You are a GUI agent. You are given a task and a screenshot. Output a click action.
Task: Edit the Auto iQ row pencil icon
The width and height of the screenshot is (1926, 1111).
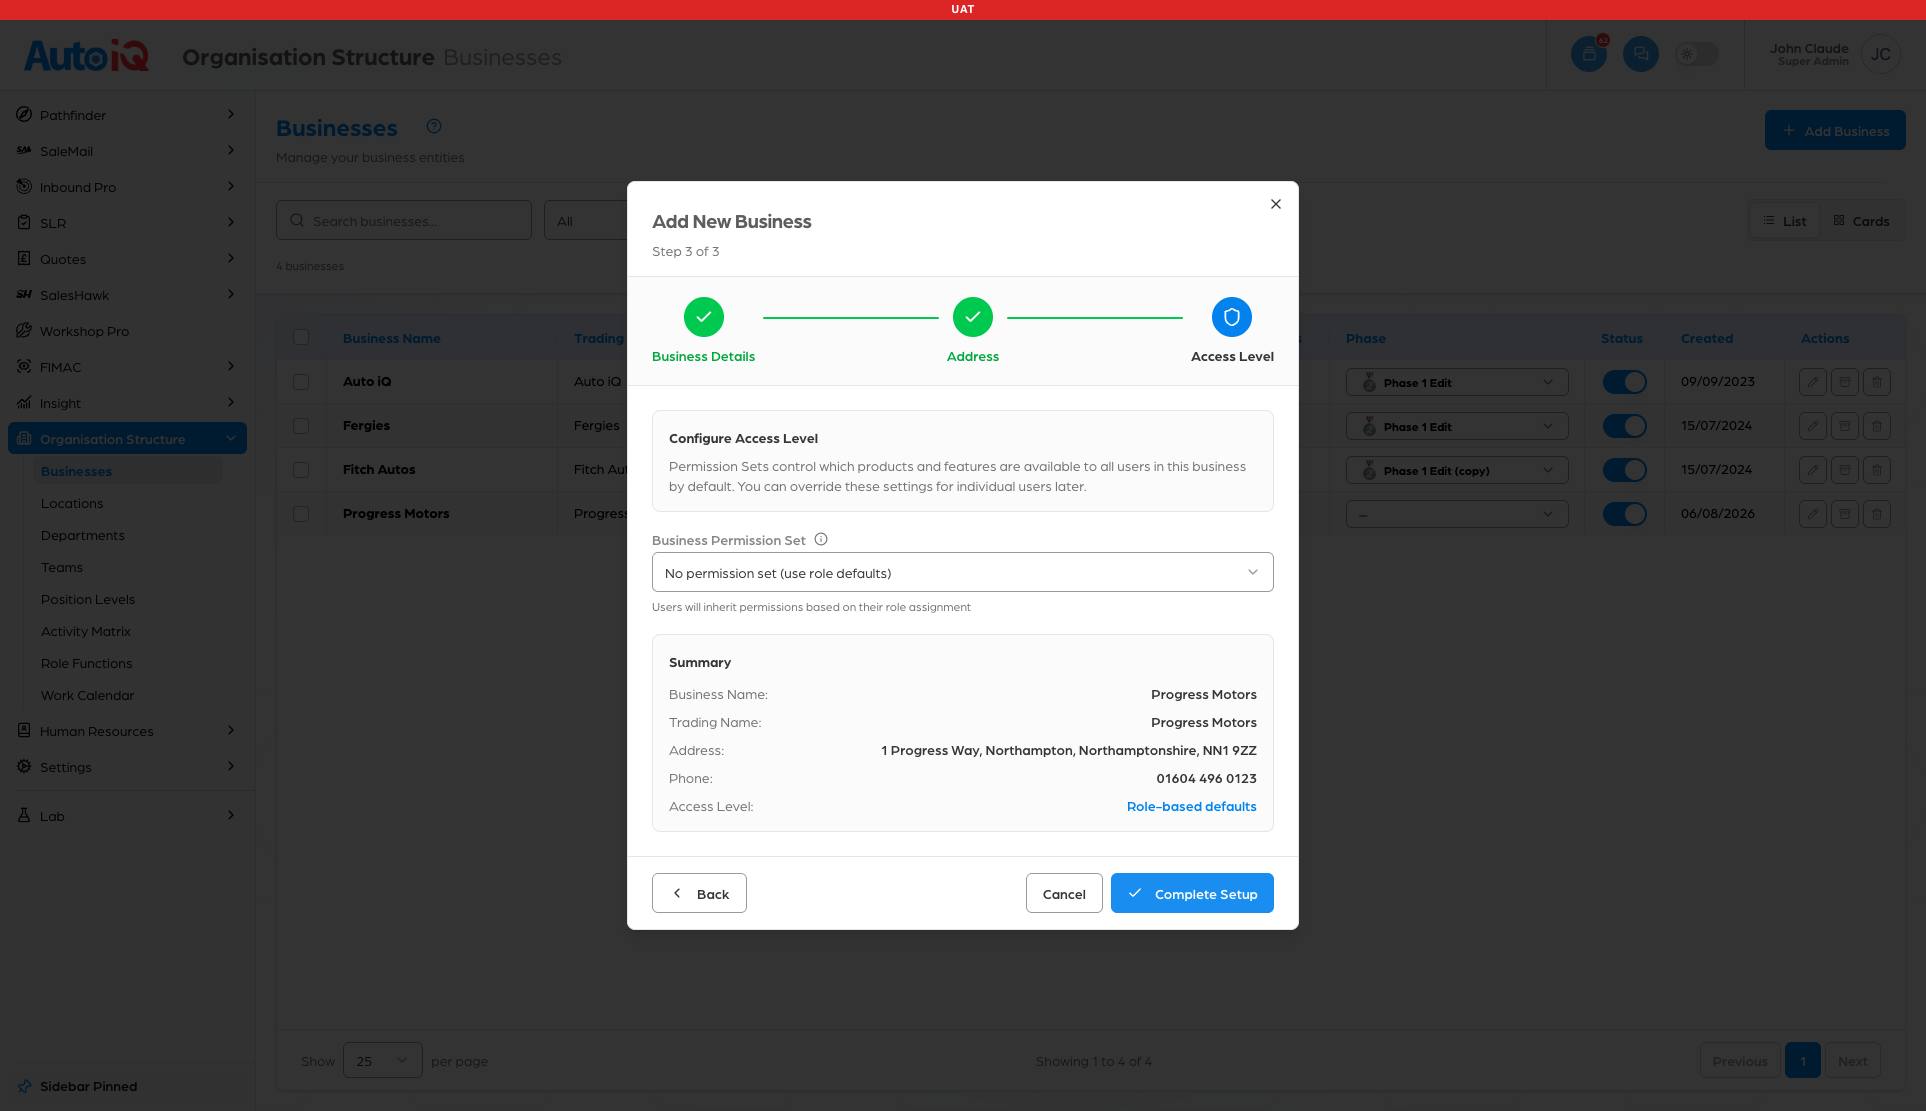1813,382
